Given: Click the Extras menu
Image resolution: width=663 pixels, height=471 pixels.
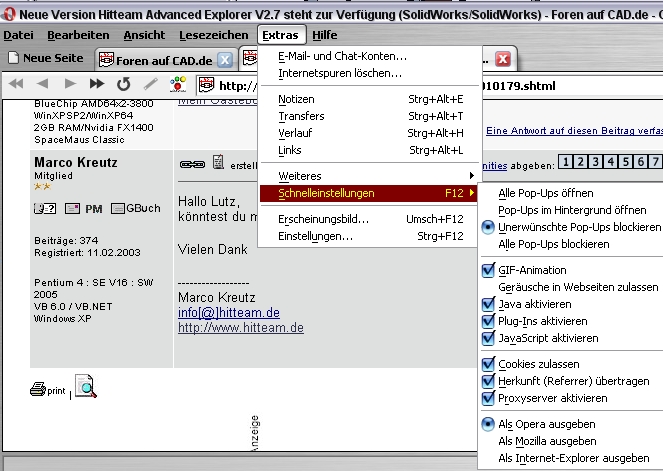Looking at the screenshot, I should point(280,35).
